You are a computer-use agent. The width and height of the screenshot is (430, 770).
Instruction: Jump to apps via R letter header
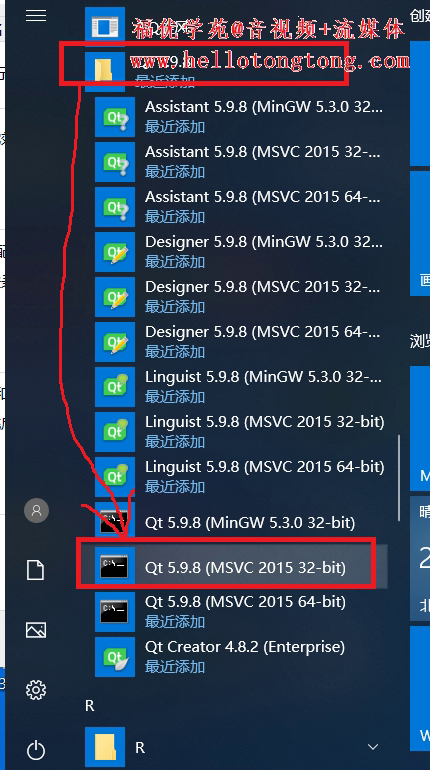pos(89,706)
